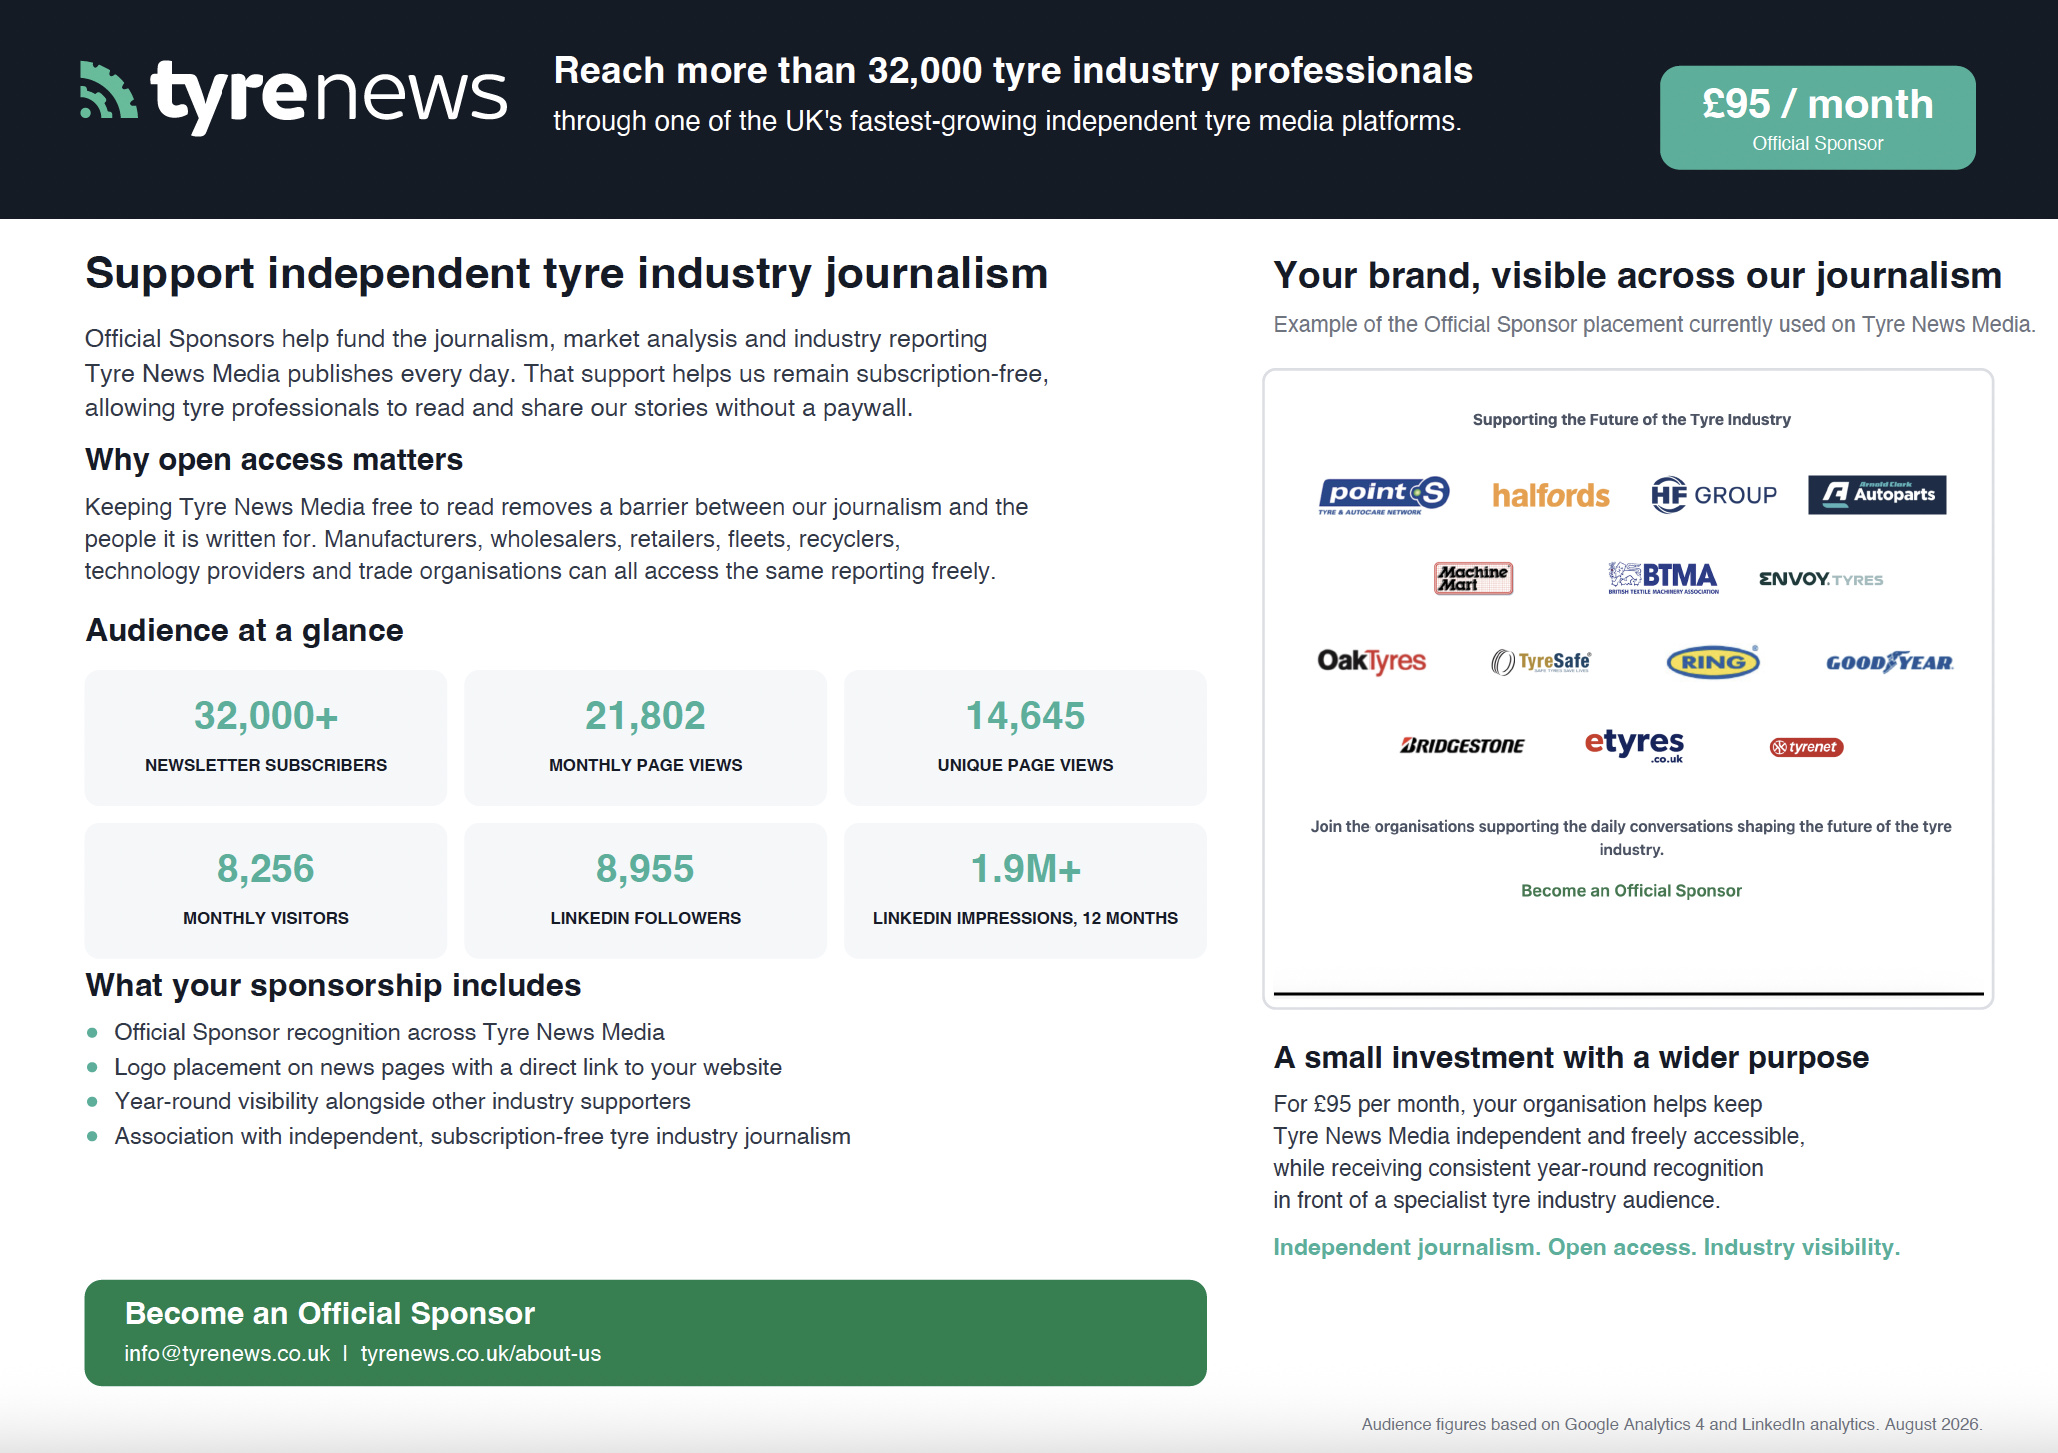The height and width of the screenshot is (1453, 2058).
Task: Open the RING sponsor logo
Action: [x=1713, y=661]
